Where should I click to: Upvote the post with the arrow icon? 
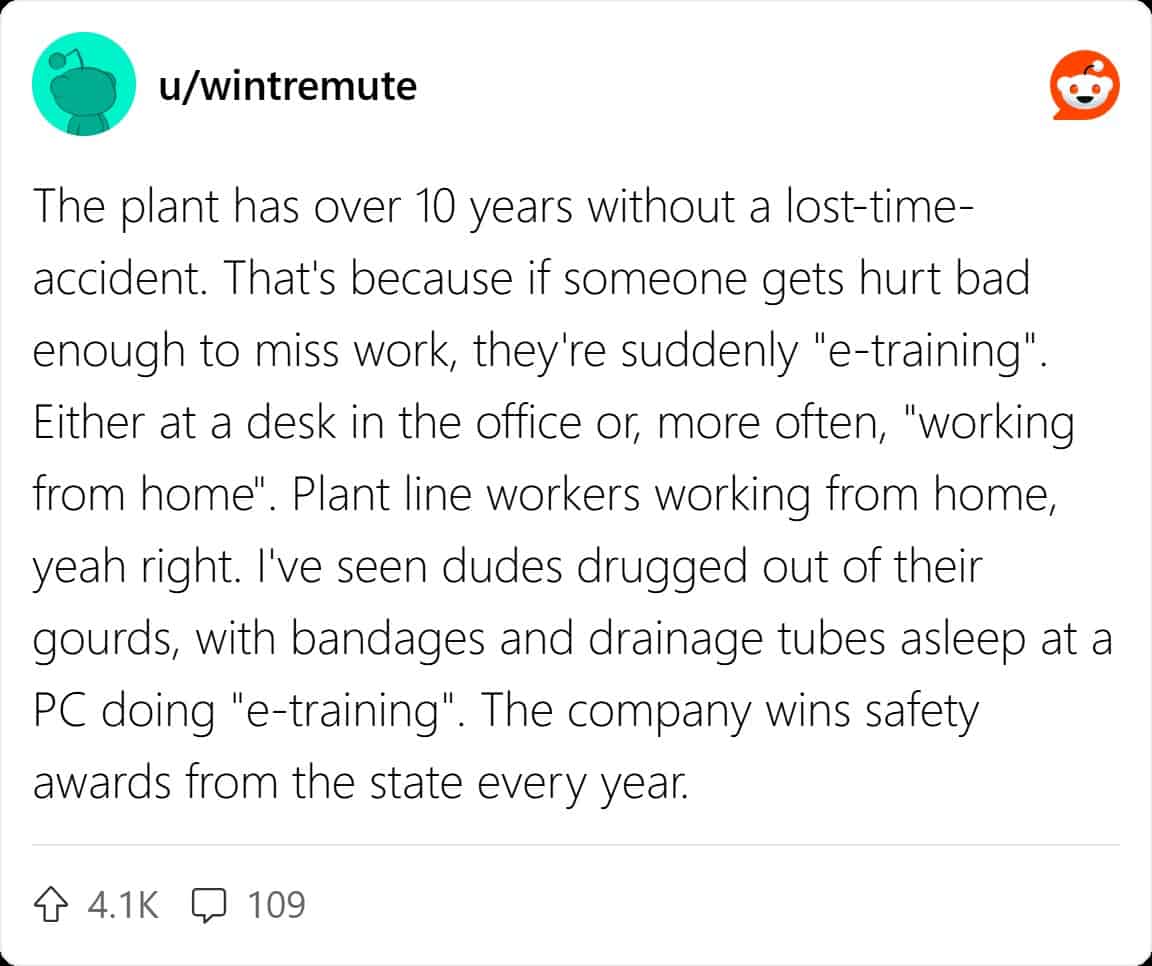coord(57,905)
